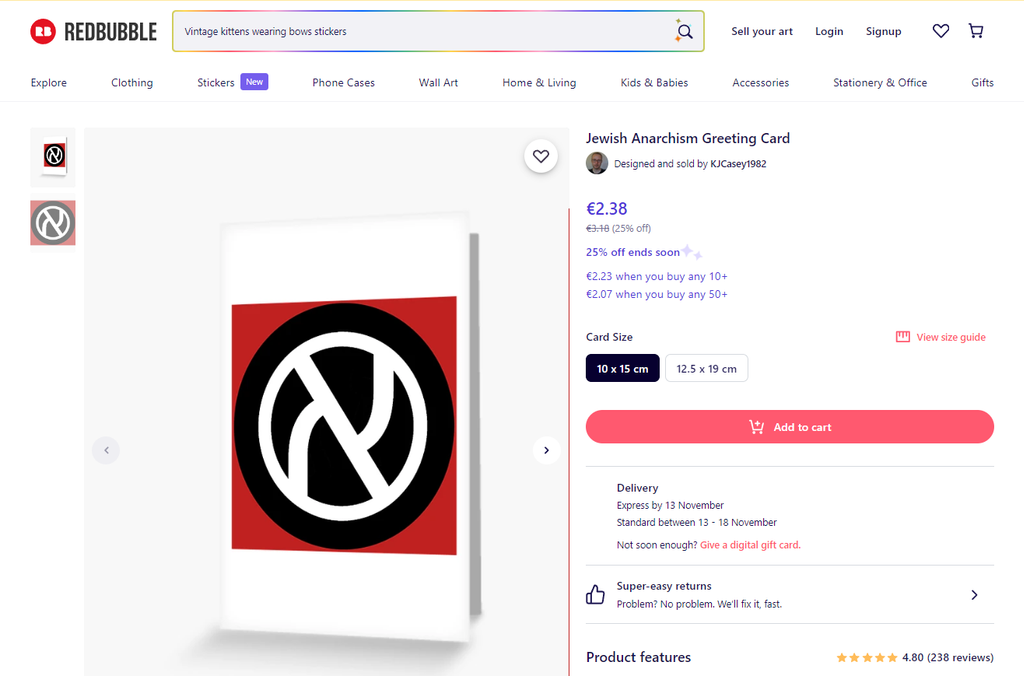Select 10 x 15 cm card size
Image resolution: width=1024 pixels, height=676 pixels.
tap(622, 368)
